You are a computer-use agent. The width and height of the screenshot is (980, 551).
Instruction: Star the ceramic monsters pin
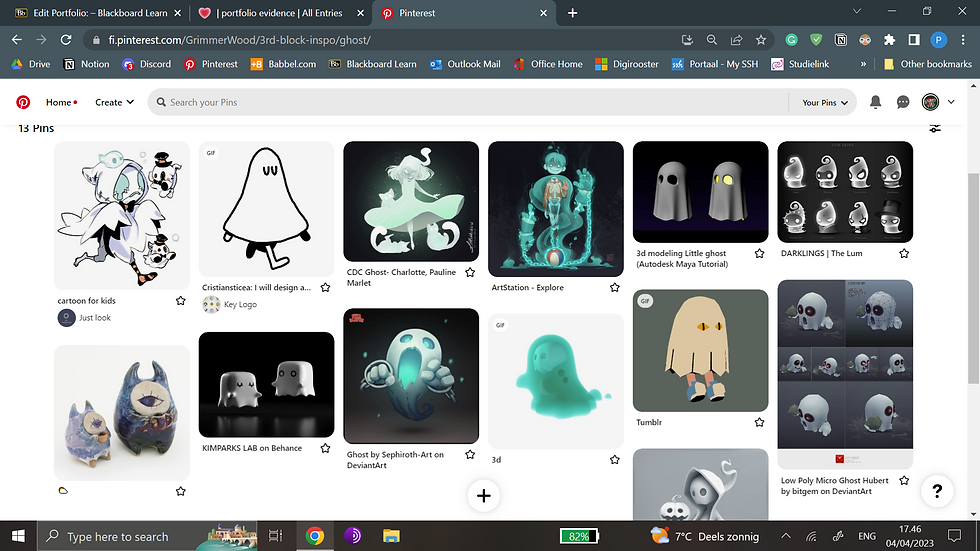[181, 492]
